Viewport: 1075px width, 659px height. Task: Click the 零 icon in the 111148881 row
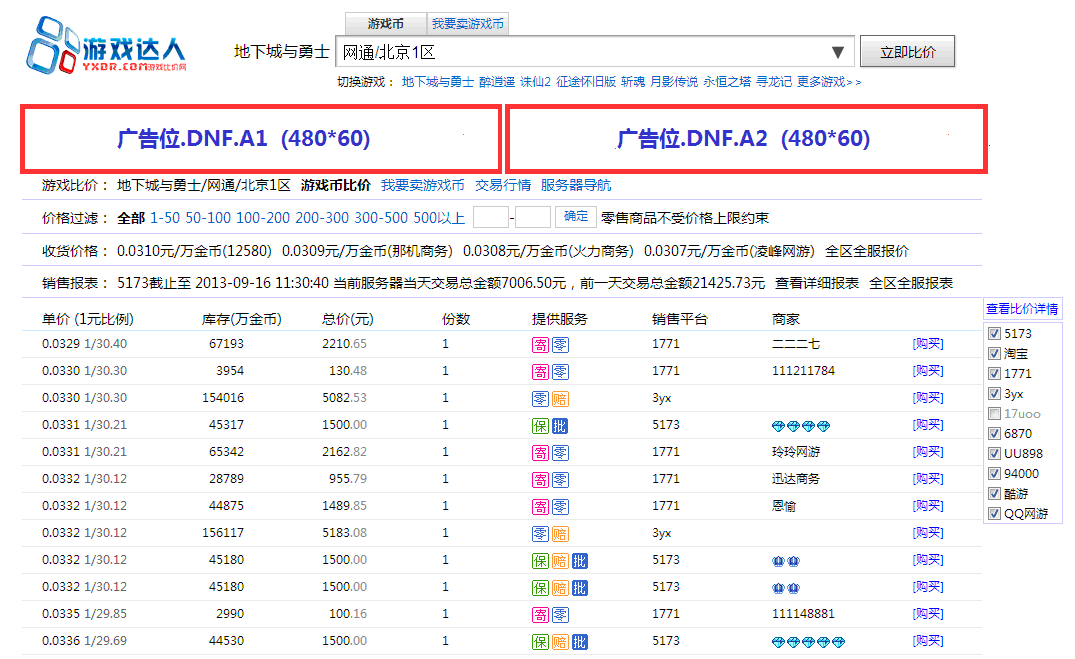pyautogui.click(x=560, y=615)
